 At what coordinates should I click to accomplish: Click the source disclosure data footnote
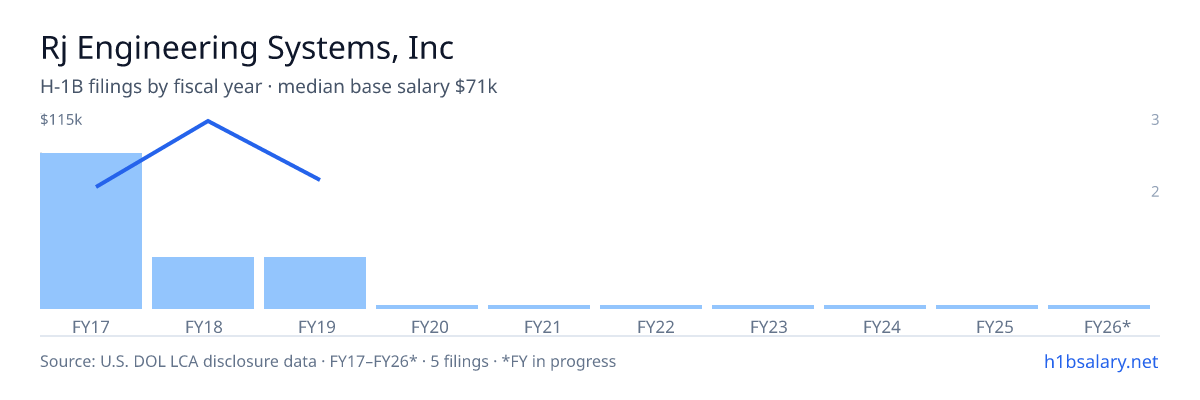tap(328, 361)
